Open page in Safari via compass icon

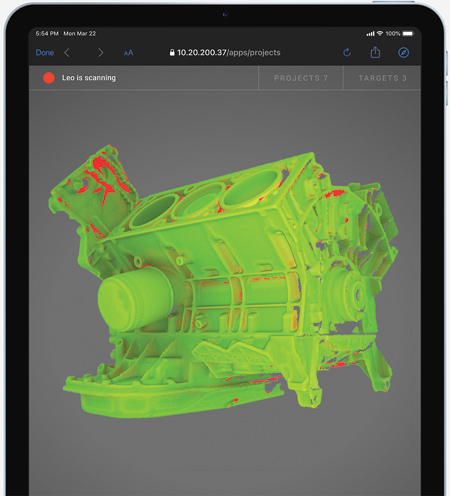[x=403, y=52]
